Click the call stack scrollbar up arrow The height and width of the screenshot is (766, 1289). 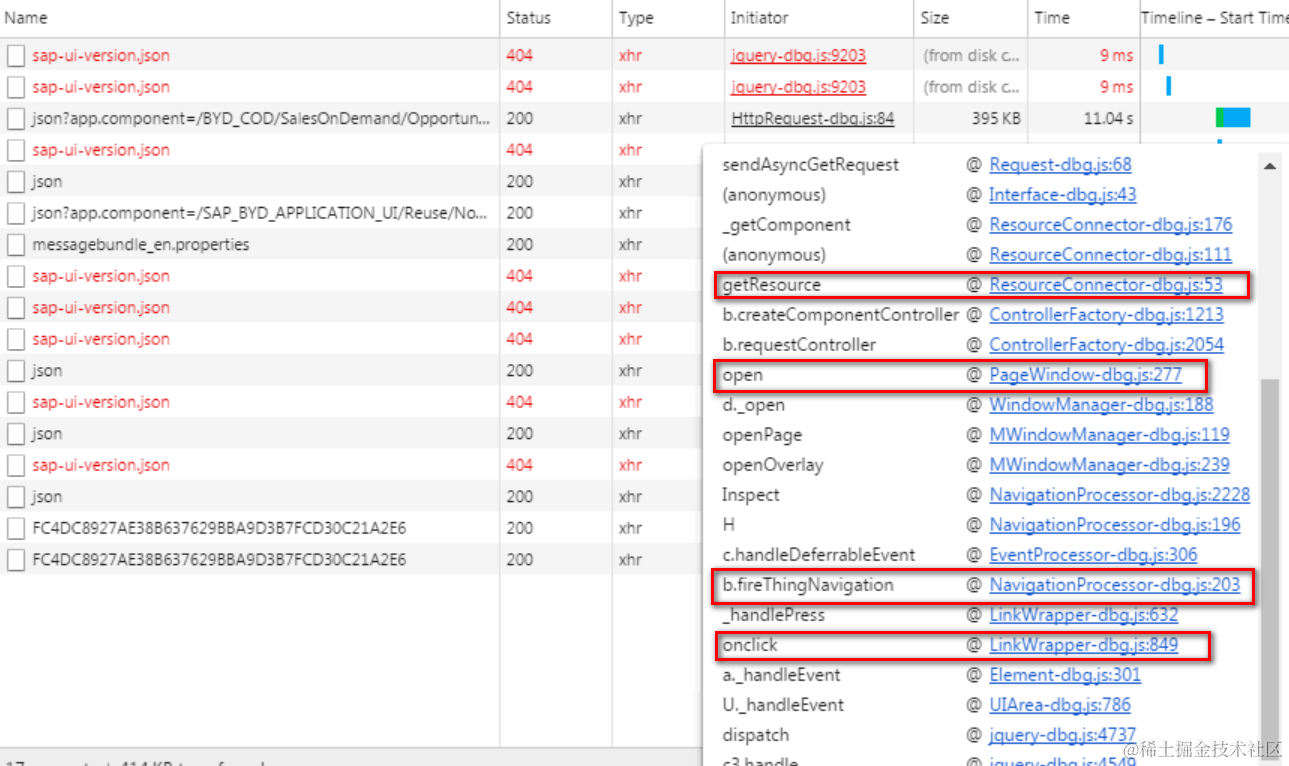pyautogui.click(x=1270, y=166)
